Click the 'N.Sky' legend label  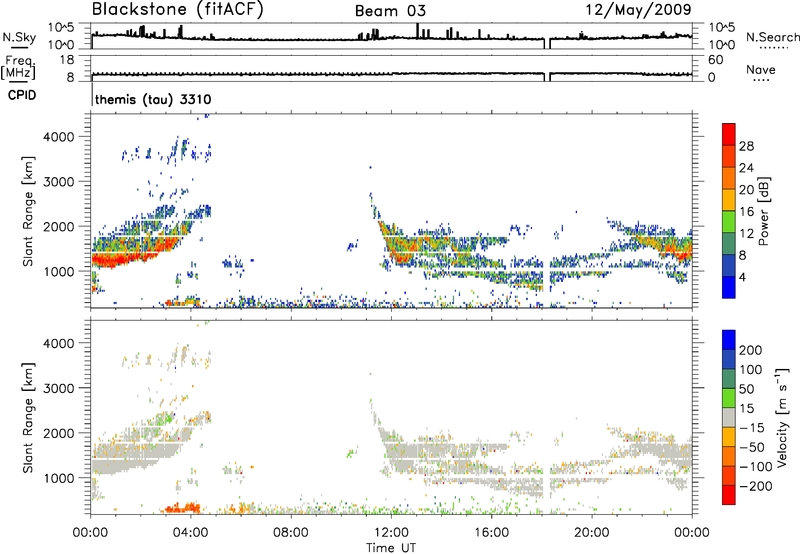tap(19, 37)
